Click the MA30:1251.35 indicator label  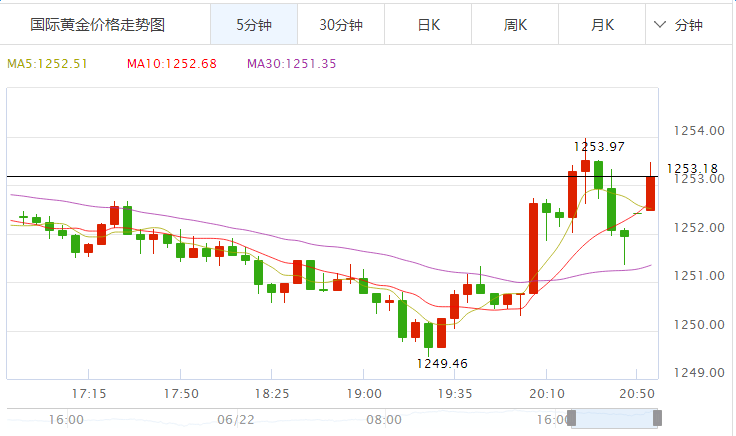point(291,64)
